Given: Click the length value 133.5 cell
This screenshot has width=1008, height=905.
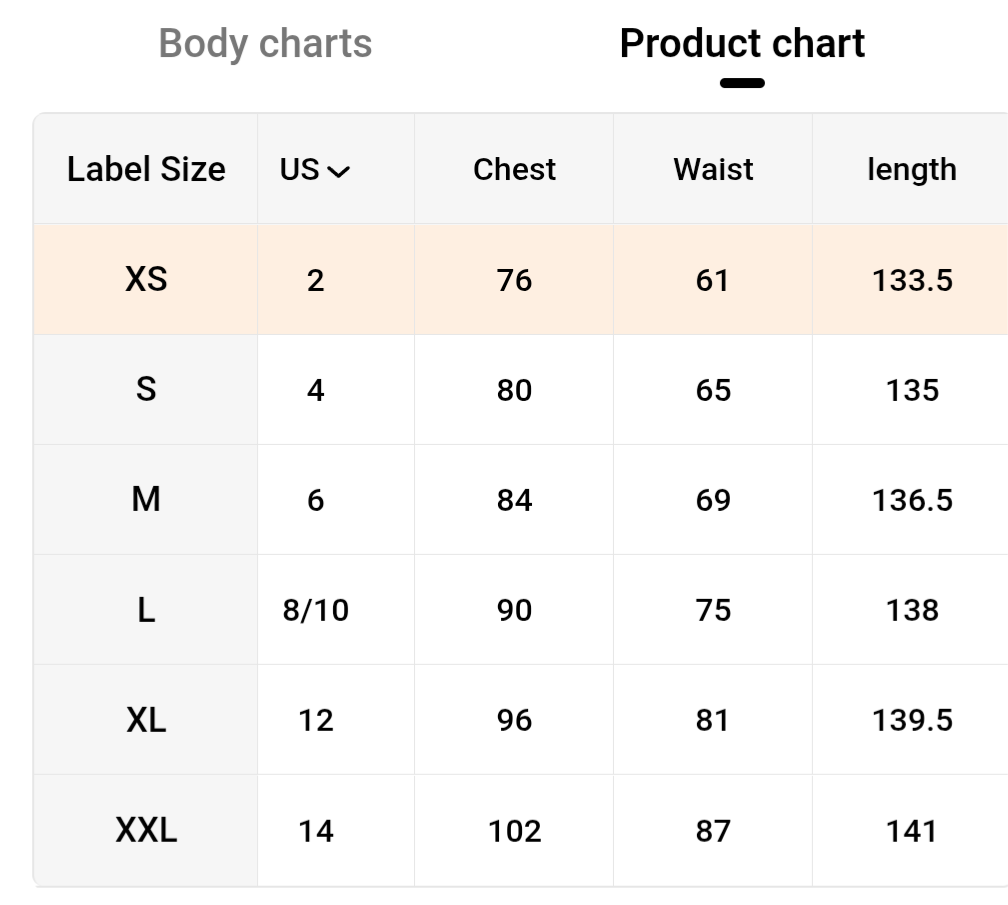Looking at the screenshot, I should click(912, 280).
